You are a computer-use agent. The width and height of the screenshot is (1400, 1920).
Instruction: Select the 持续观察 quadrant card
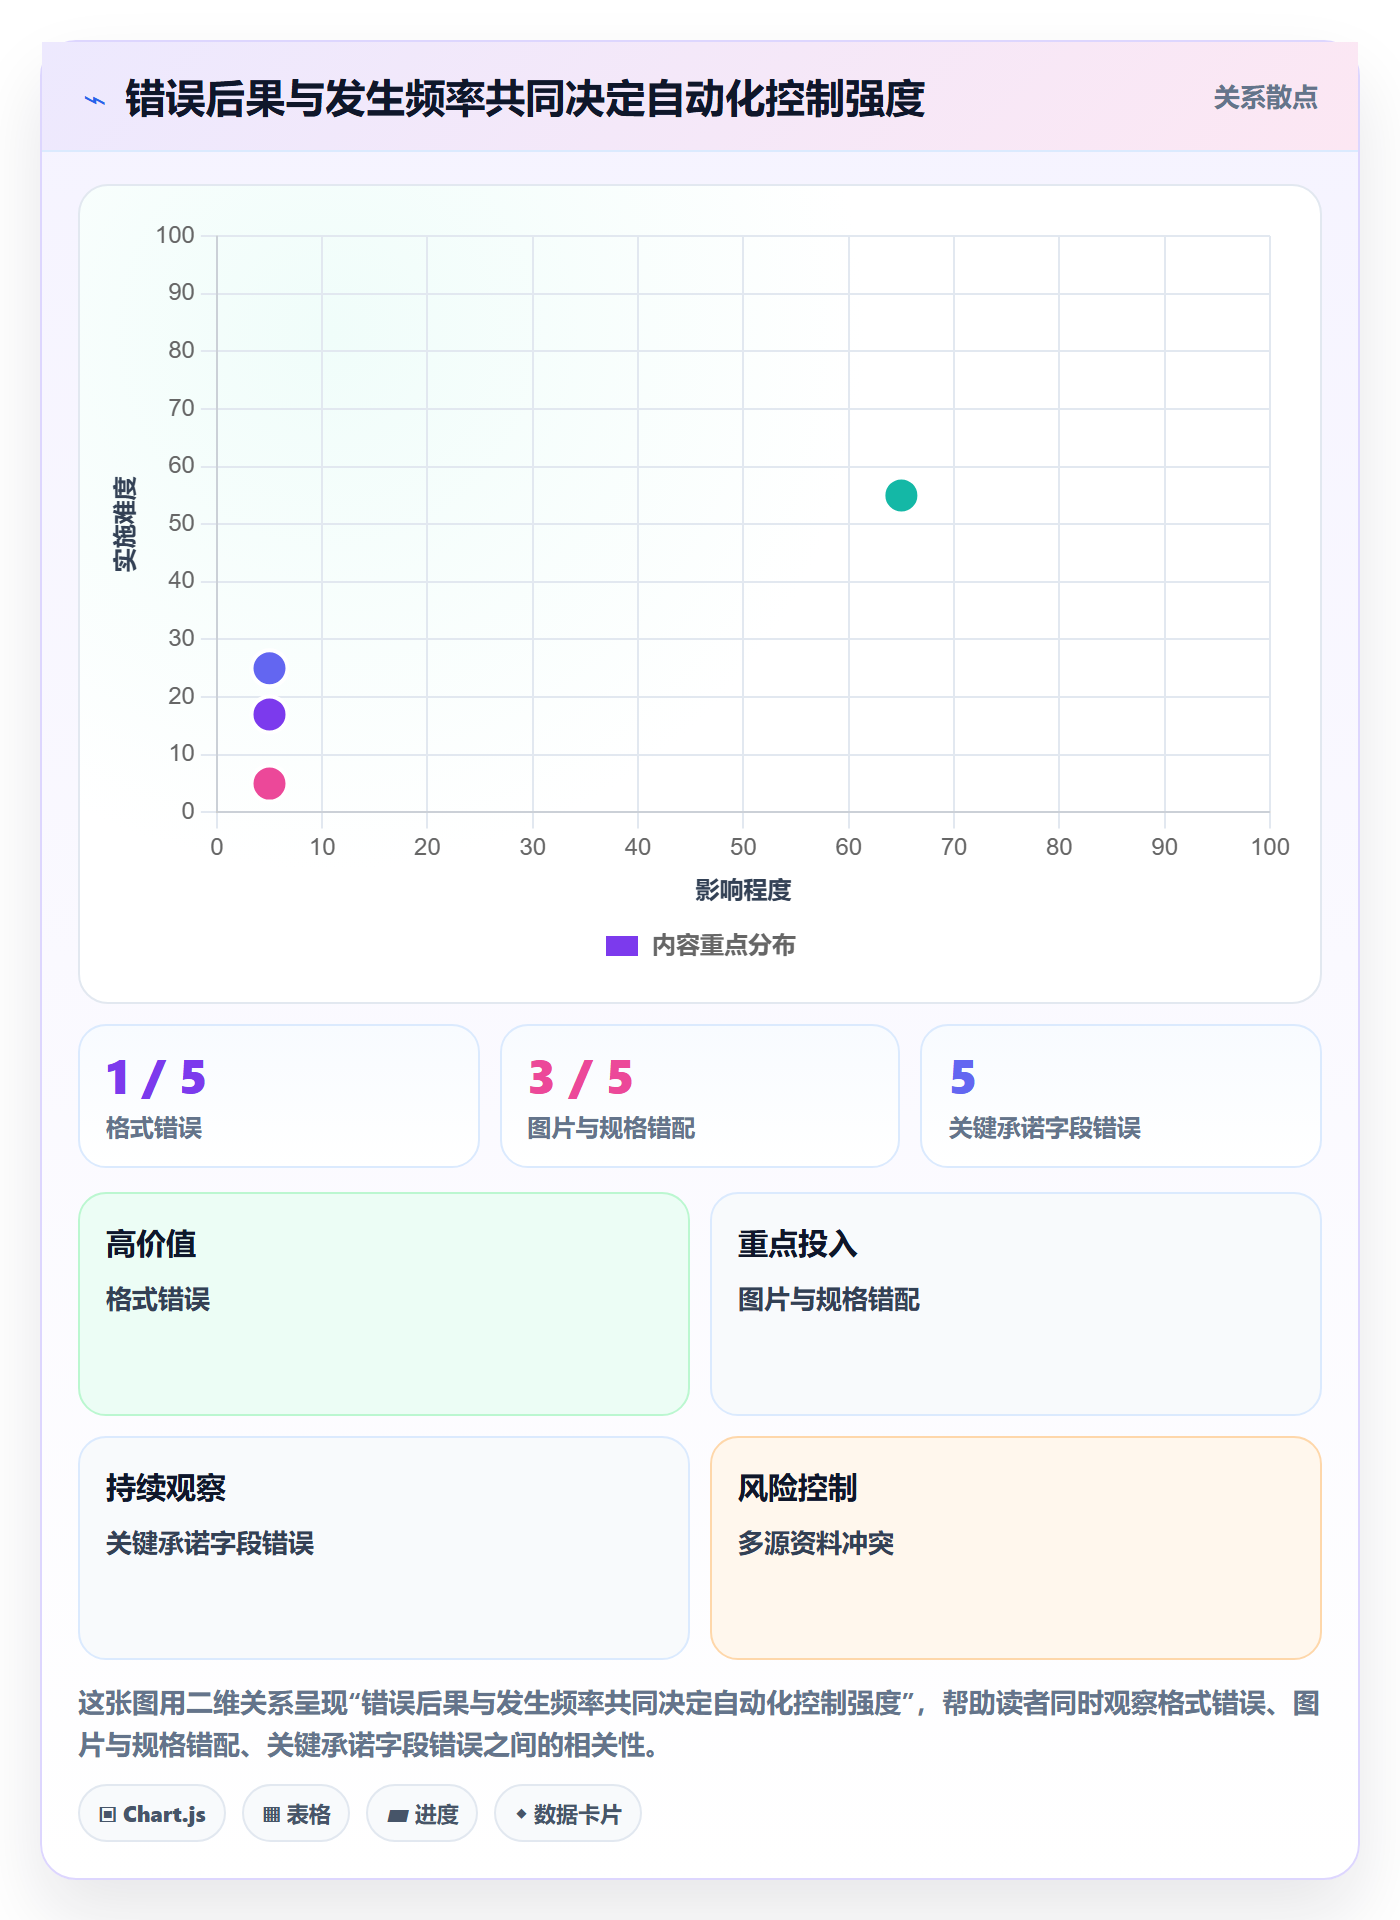coord(384,1548)
